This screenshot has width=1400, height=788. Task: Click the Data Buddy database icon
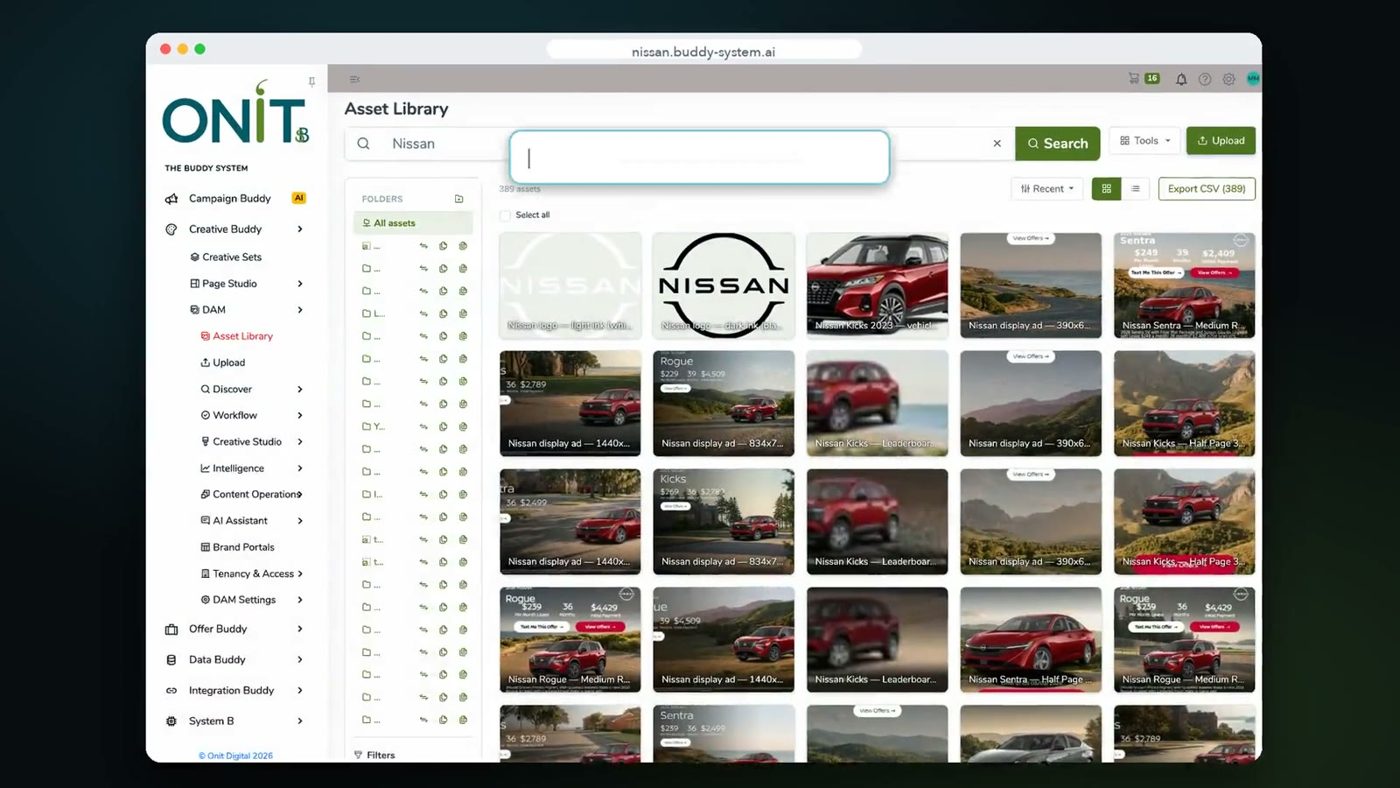pos(171,660)
